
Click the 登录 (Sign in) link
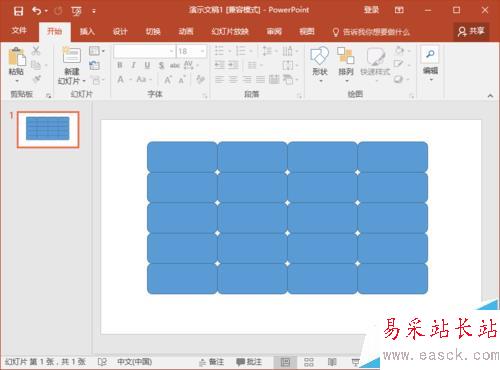(371, 10)
